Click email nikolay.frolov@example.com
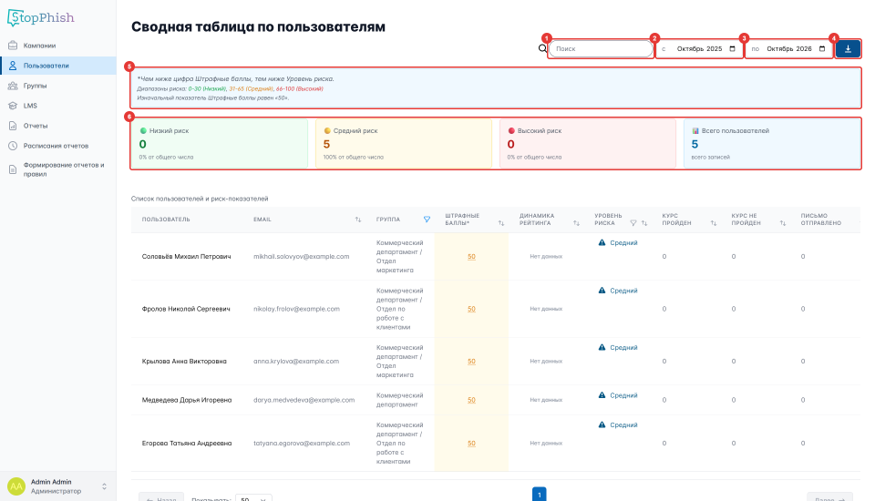 pyautogui.click(x=296, y=309)
